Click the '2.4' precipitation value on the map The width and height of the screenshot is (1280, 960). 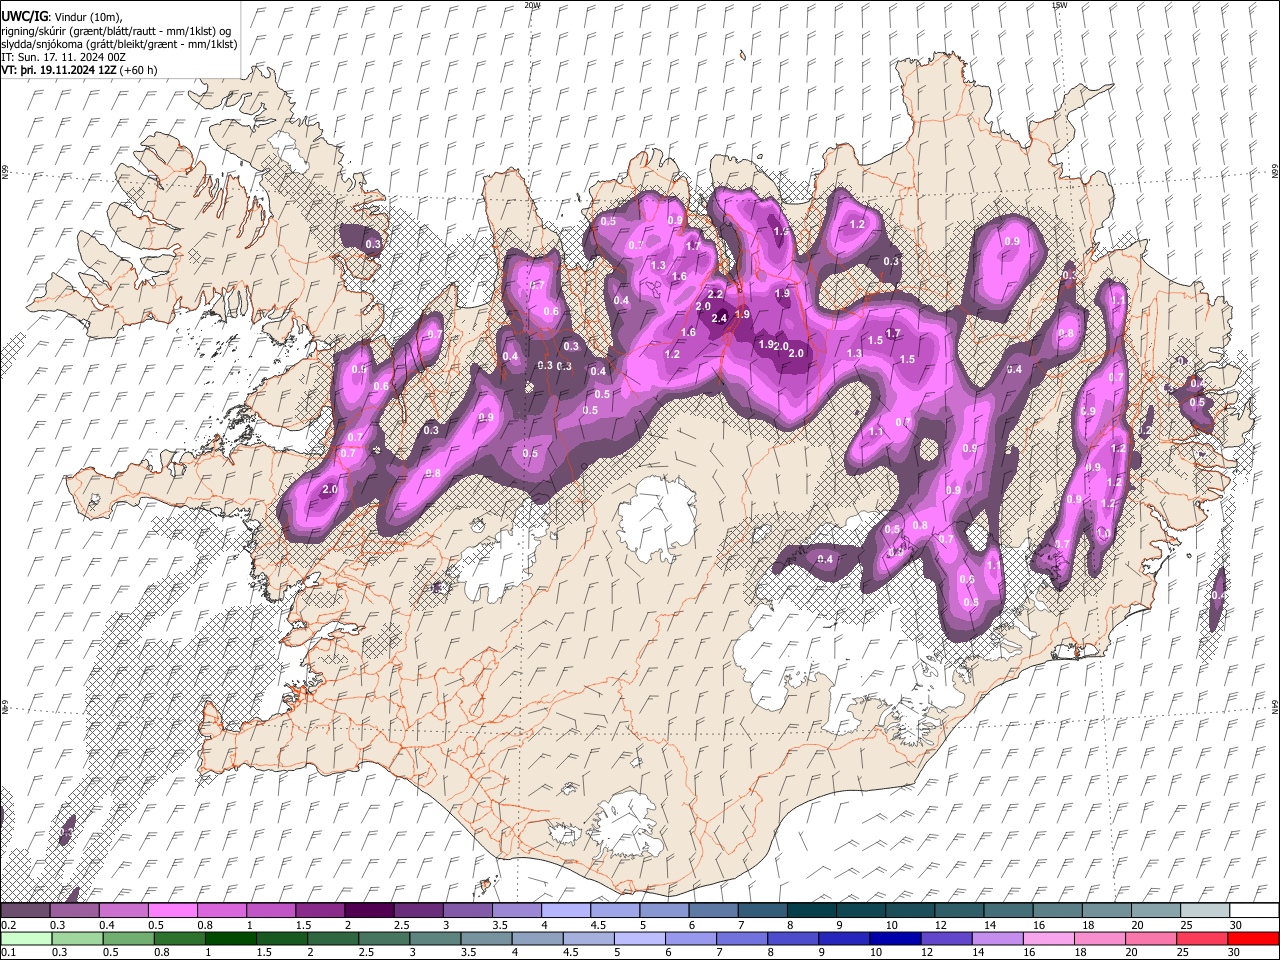(719, 318)
